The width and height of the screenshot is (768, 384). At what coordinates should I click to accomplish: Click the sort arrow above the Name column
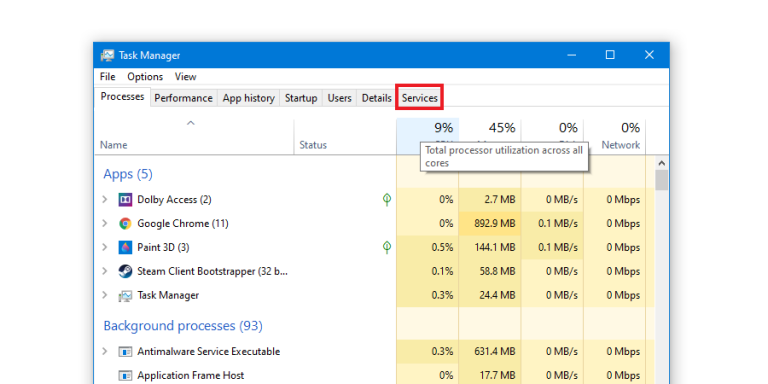point(191,123)
